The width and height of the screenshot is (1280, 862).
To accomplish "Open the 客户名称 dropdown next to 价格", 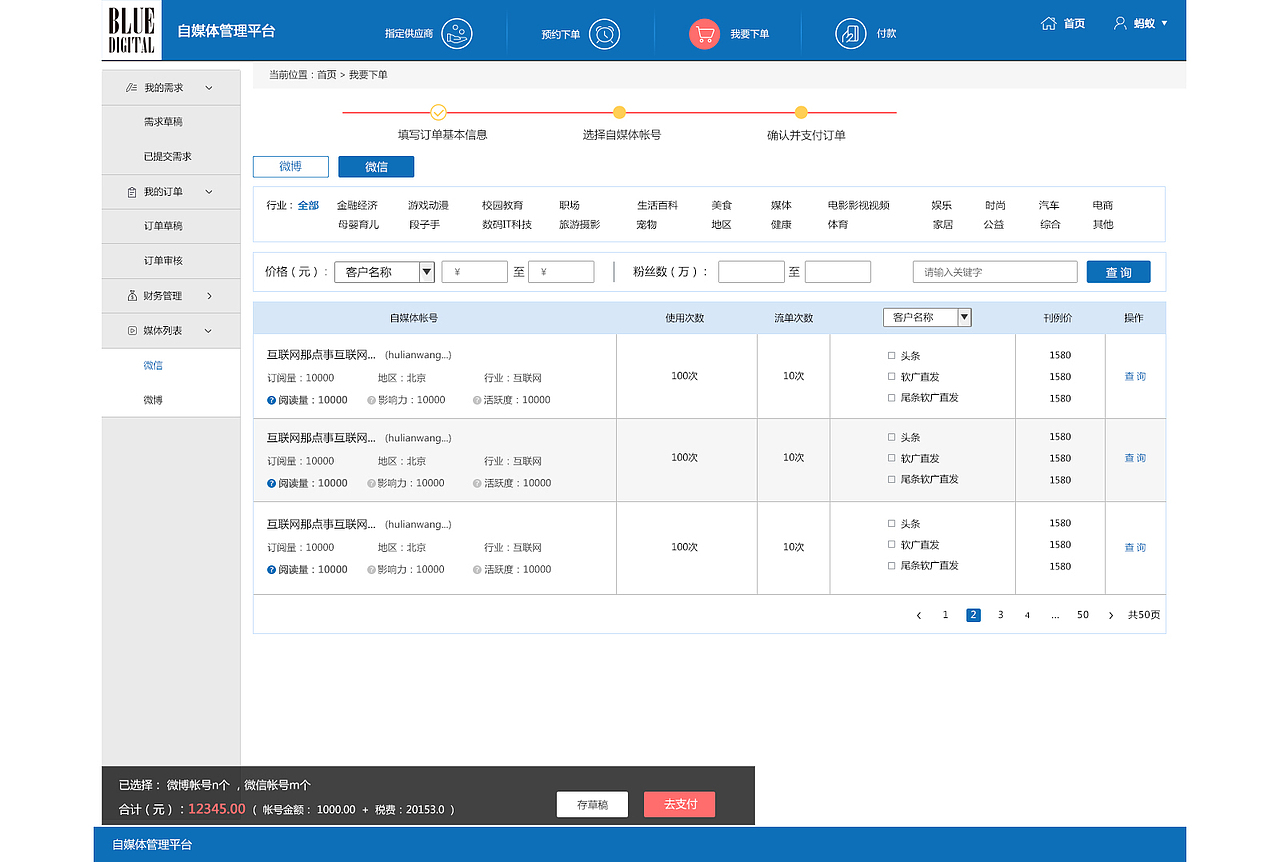I will point(384,272).
